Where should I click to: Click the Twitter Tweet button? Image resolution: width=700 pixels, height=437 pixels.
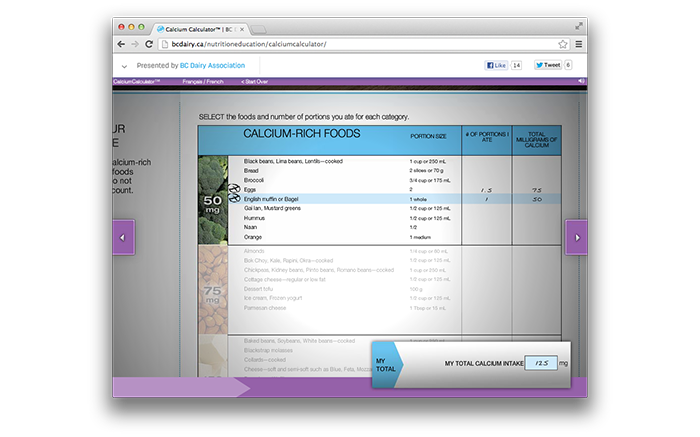click(548, 65)
